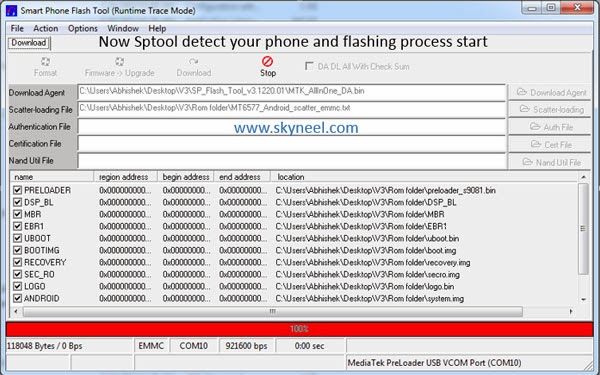Click the Nand Util File button
The image size is (600, 375).
coord(551,162)
